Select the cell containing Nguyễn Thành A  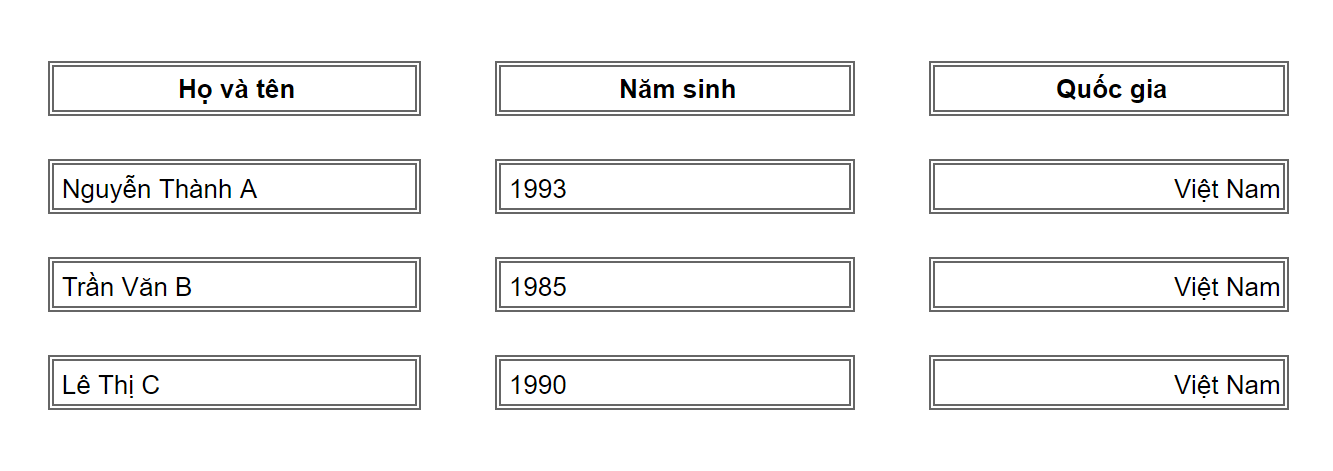point(234,187)
